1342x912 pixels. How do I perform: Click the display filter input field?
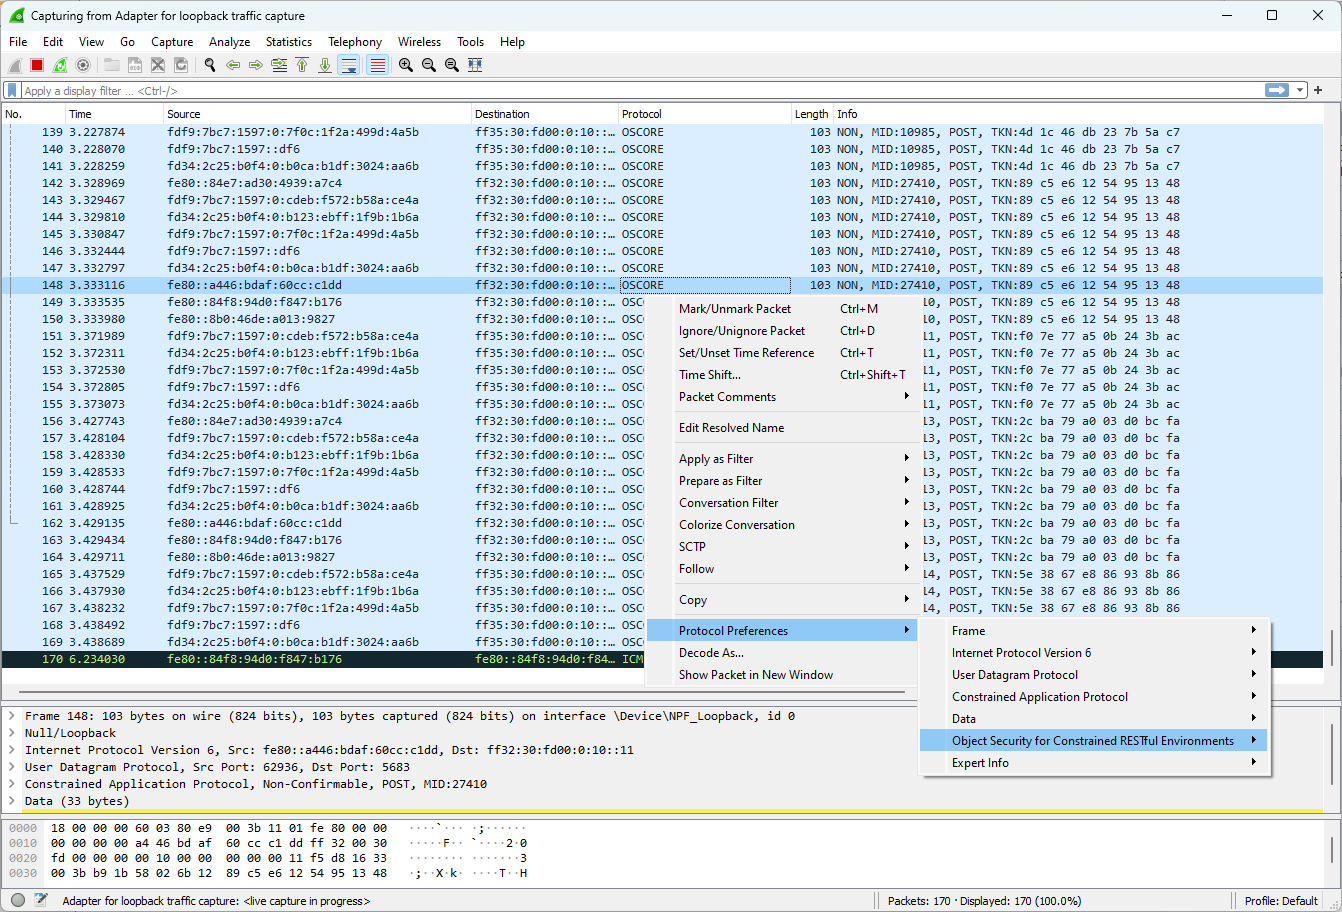(640, 90)
